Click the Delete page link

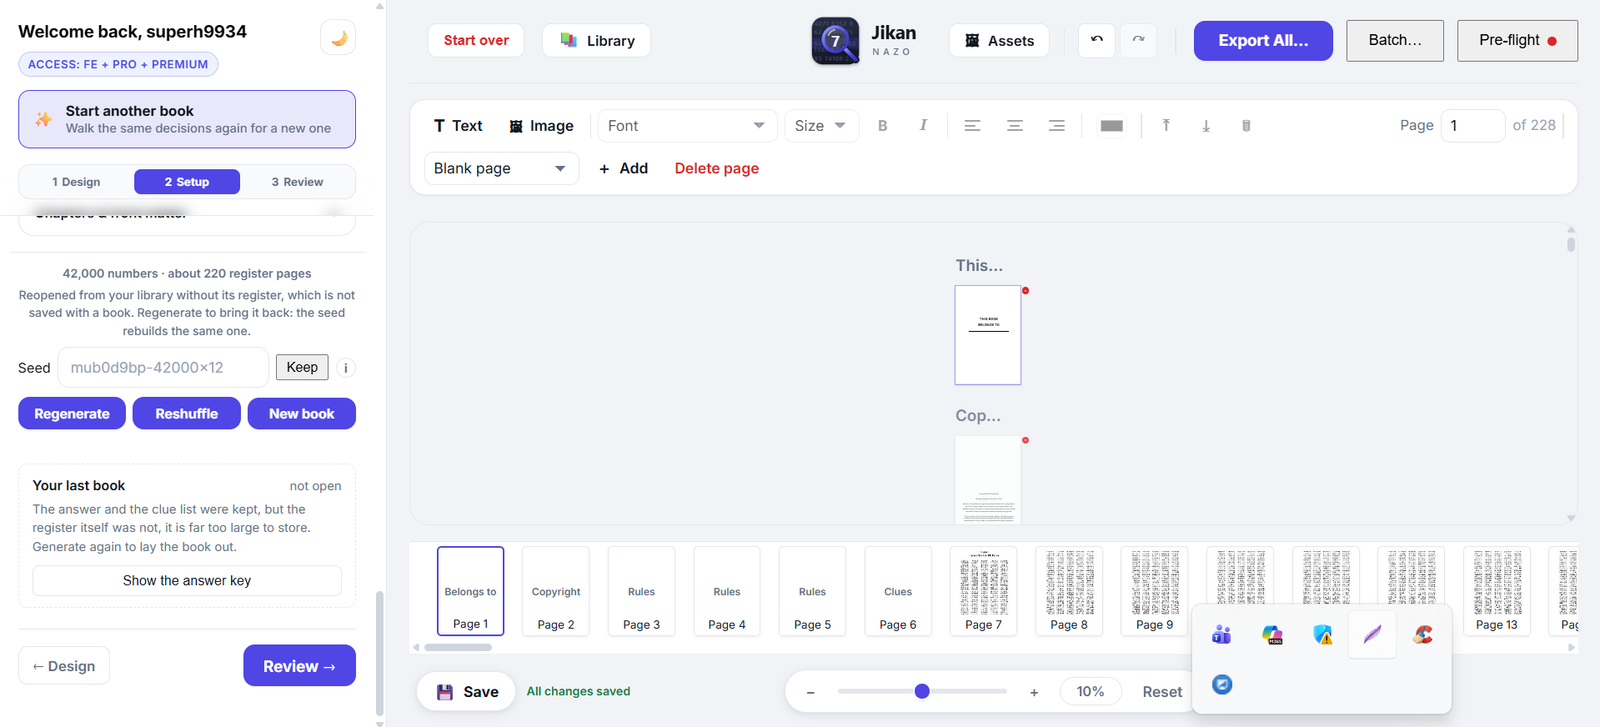click(717, 168)
